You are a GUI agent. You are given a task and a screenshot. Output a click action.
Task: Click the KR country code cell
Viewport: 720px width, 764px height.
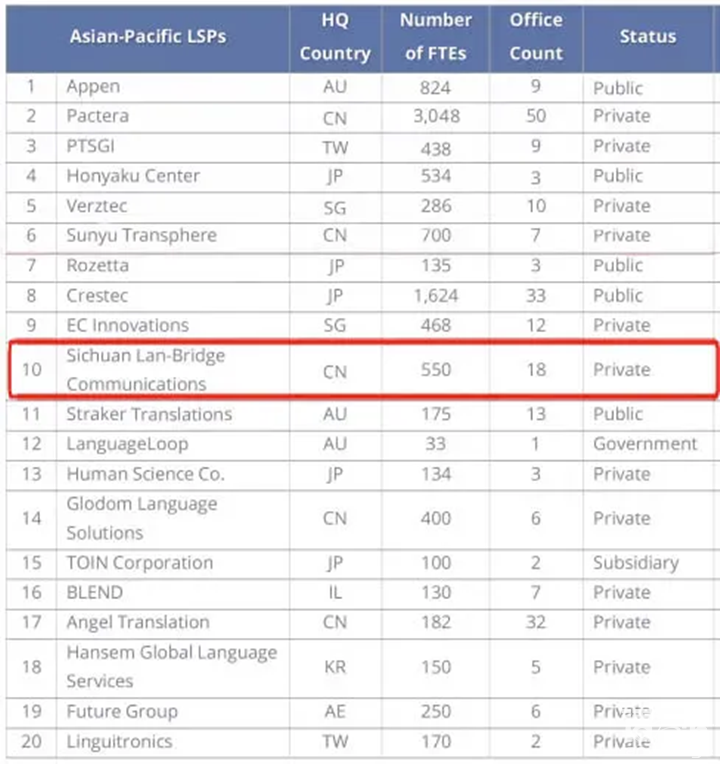[x=335, y=667]
